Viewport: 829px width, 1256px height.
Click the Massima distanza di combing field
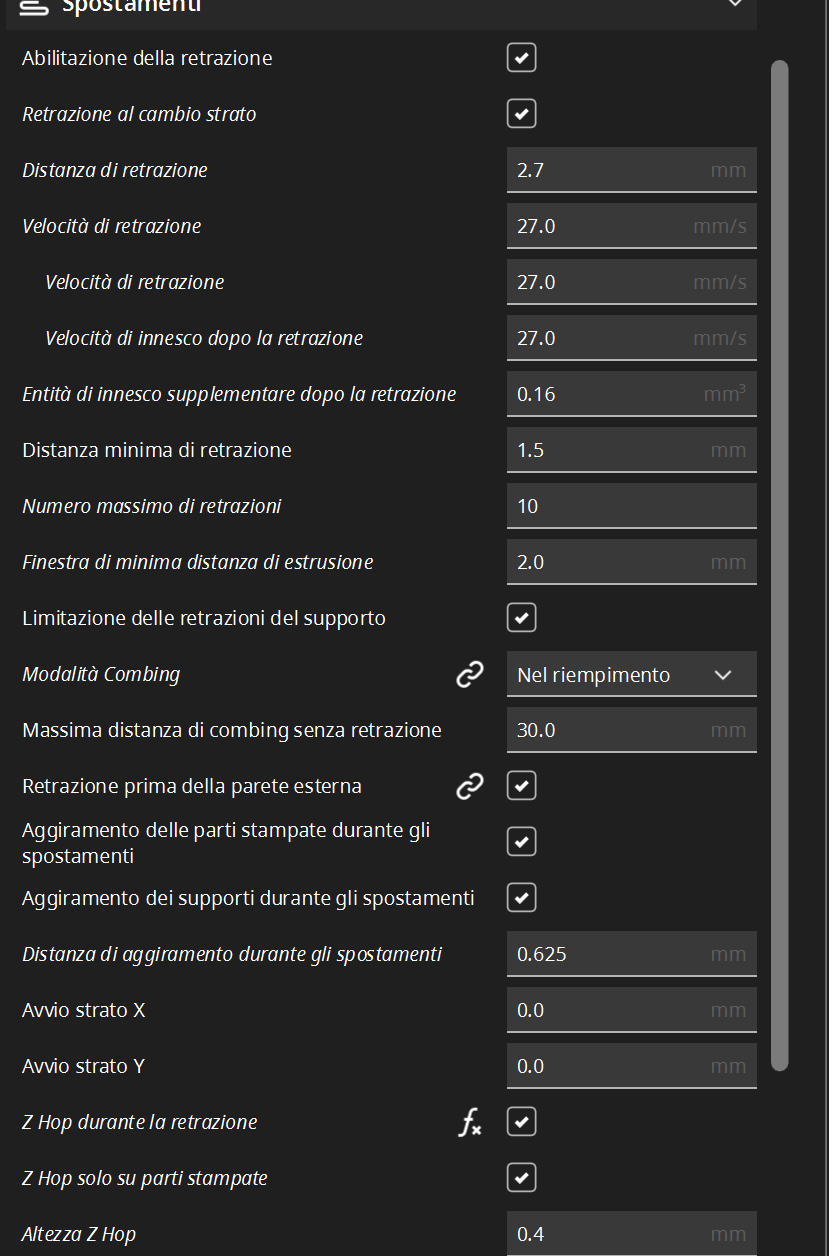click(632, 730)
